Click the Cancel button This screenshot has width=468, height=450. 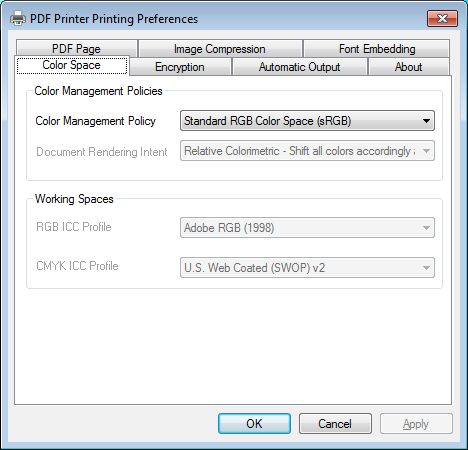(335, 424)
